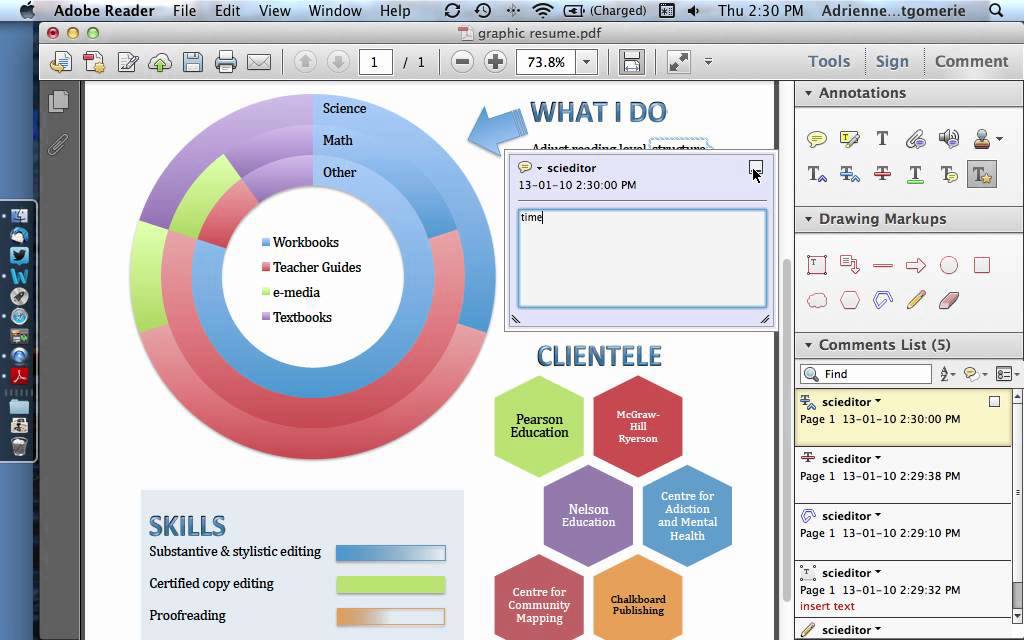
Task: Click the Save file toolbar icon
Action: tap(193, 62)
